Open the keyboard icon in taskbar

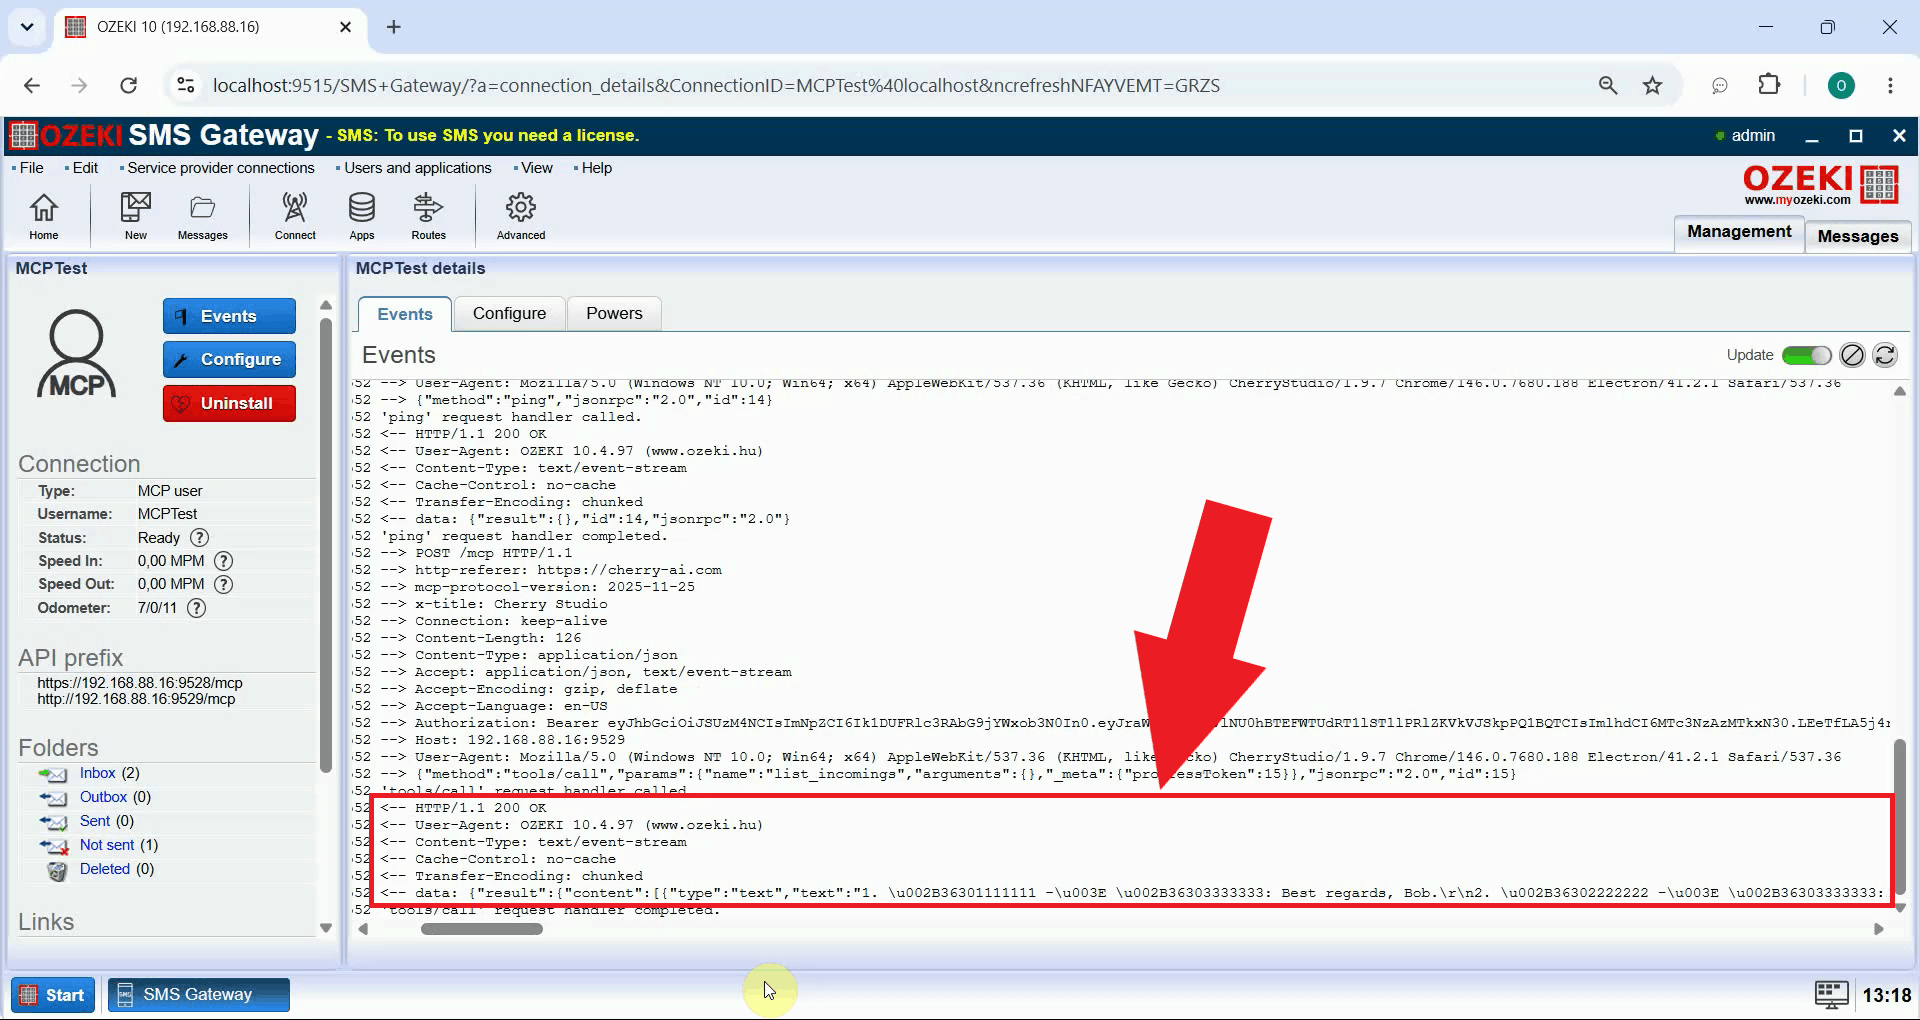tap(1831, 995)
